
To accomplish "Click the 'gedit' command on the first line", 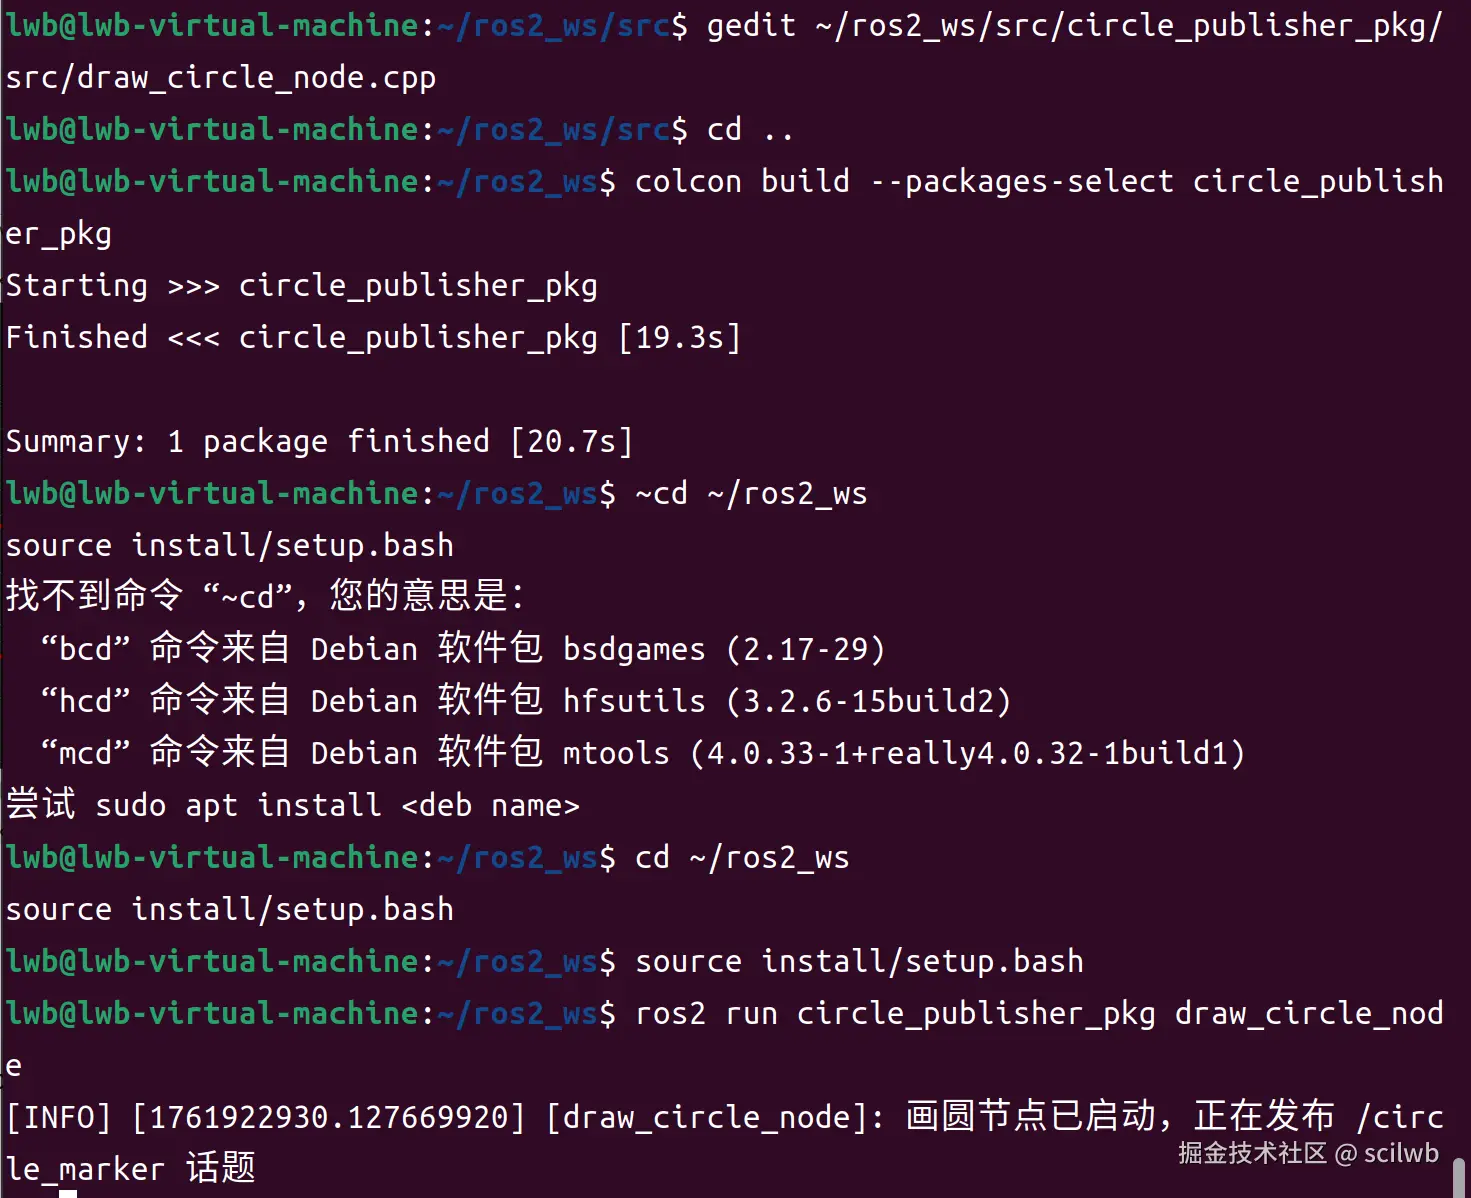I will point(751,25).
